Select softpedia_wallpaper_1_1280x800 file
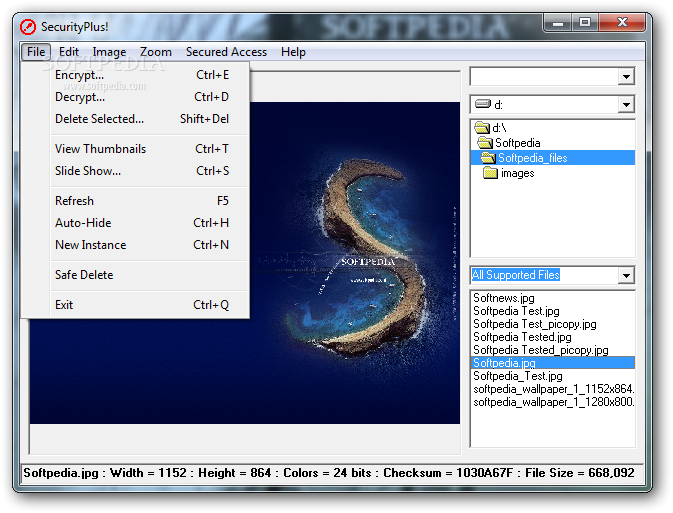The image size is (673, 513). click(x=553, y=402)
